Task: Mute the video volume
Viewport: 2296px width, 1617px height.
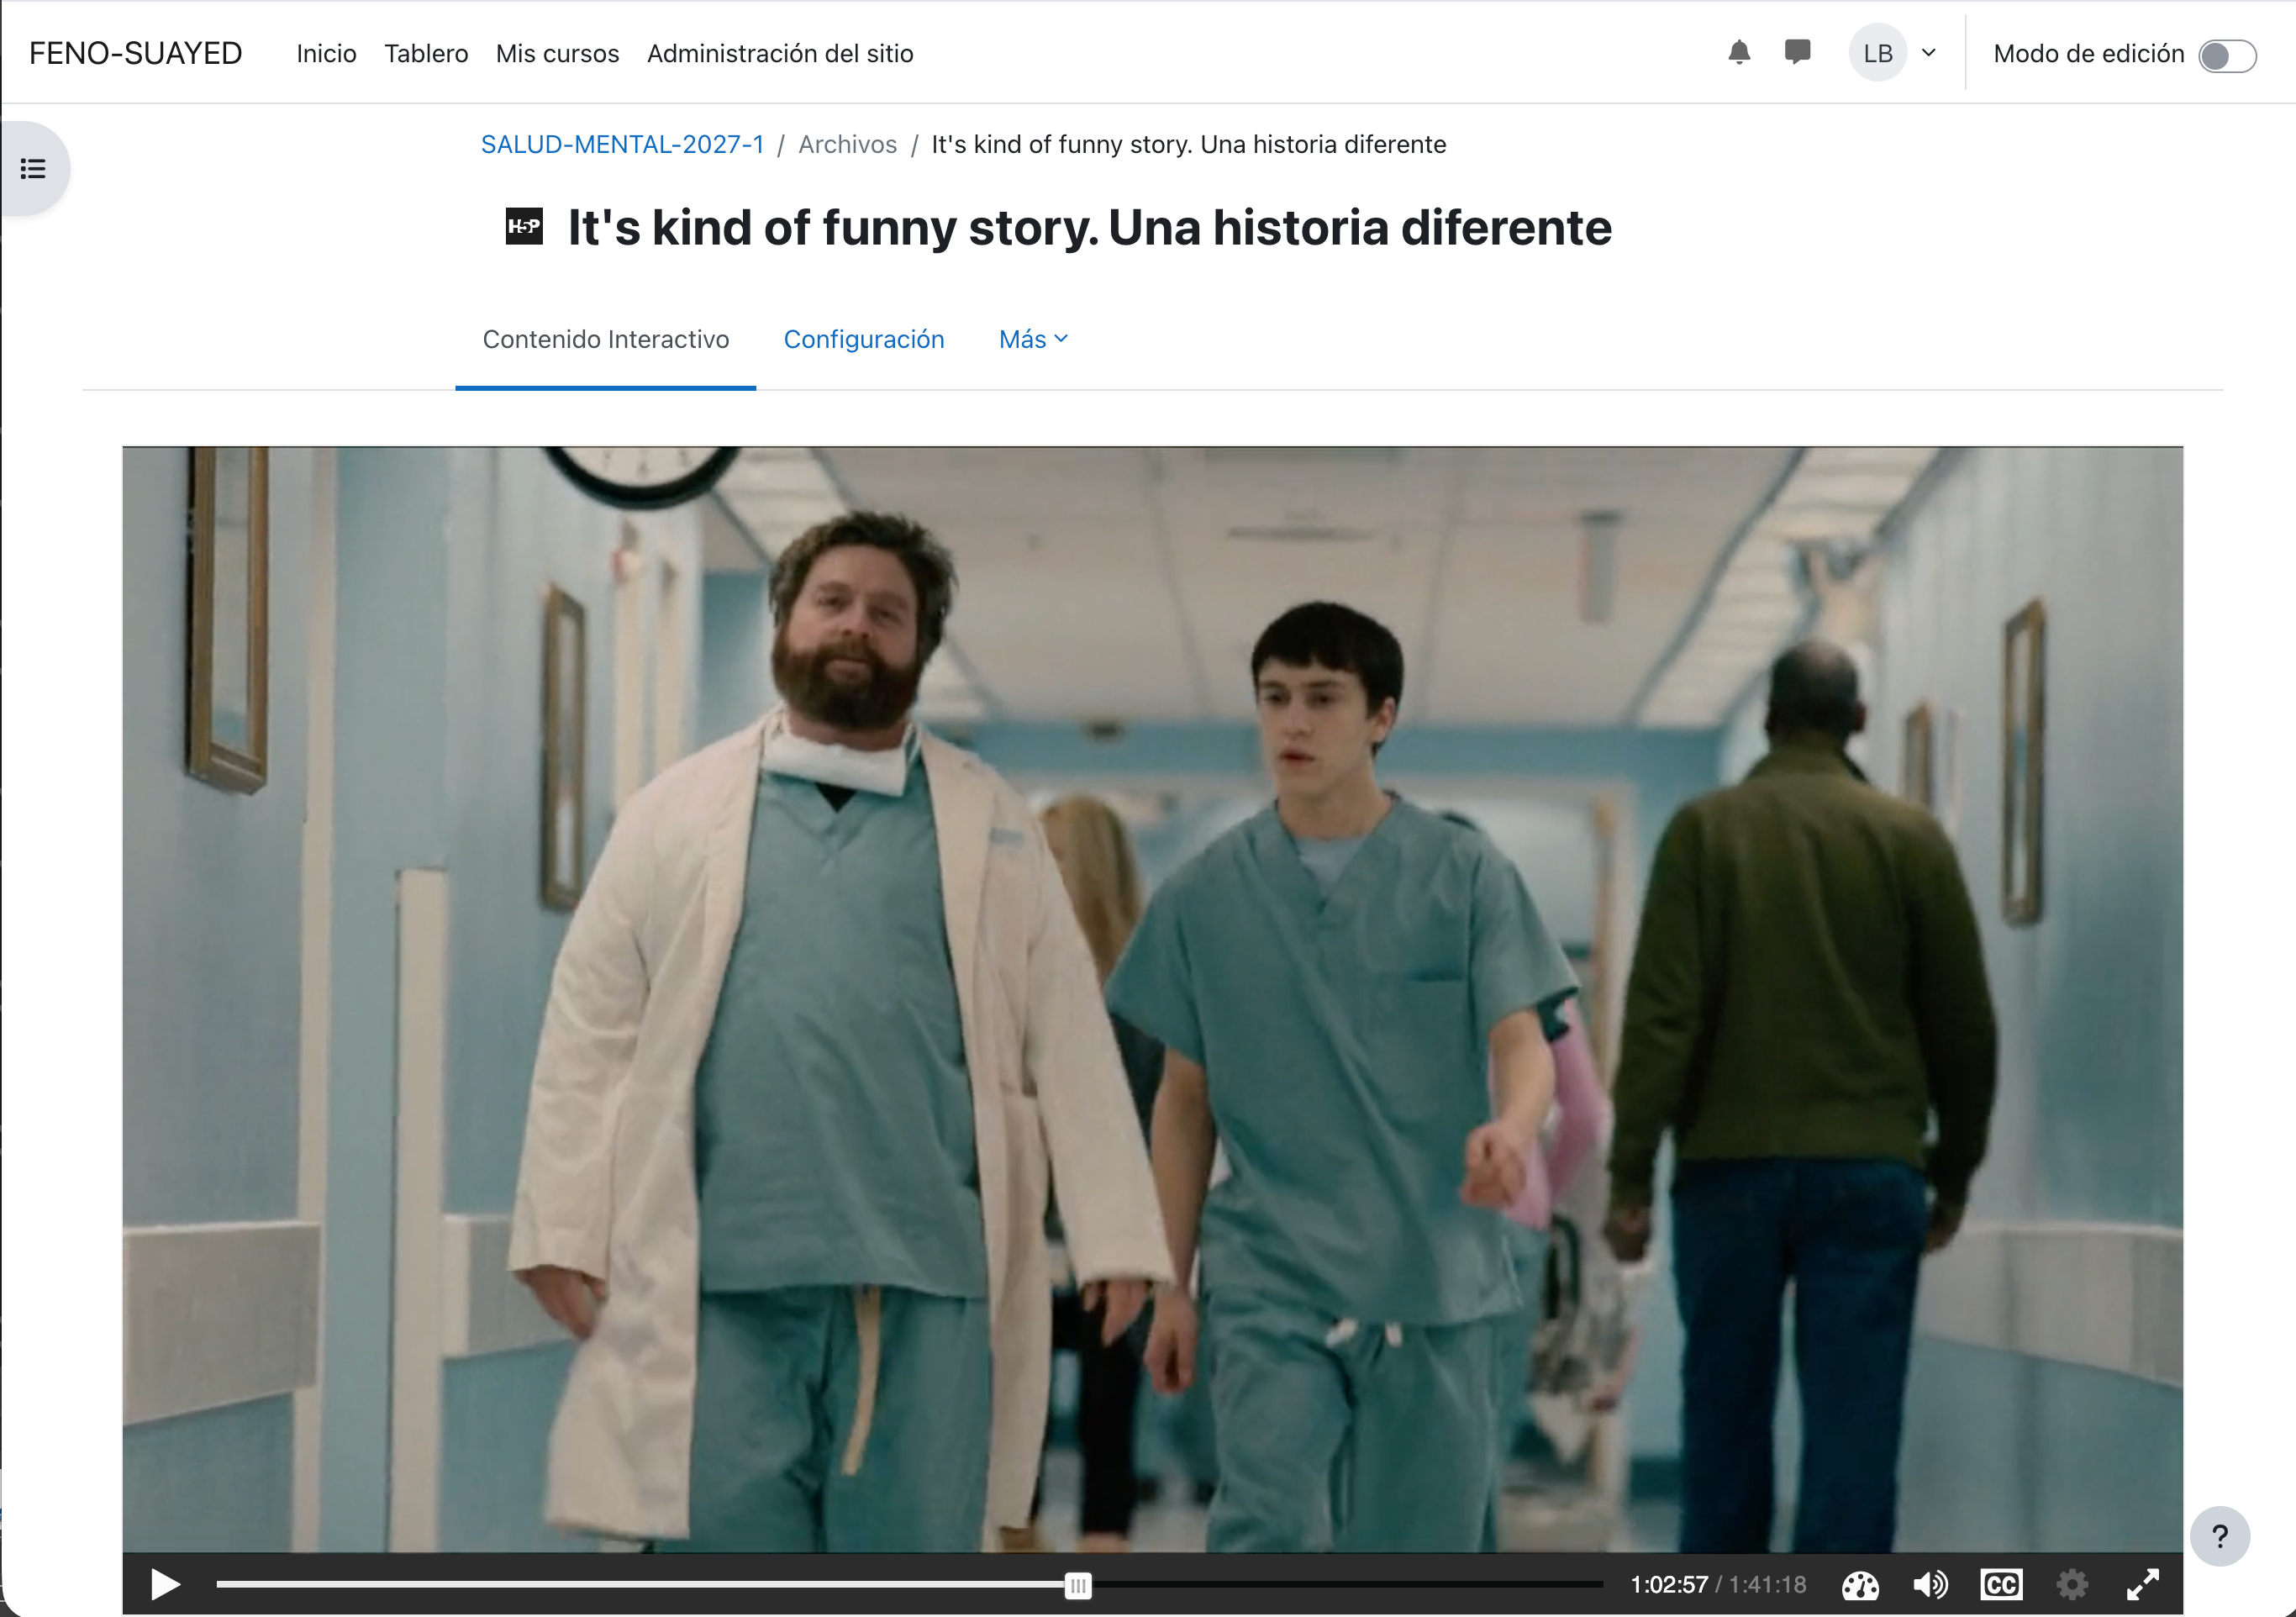Action: (1930, 1585)
